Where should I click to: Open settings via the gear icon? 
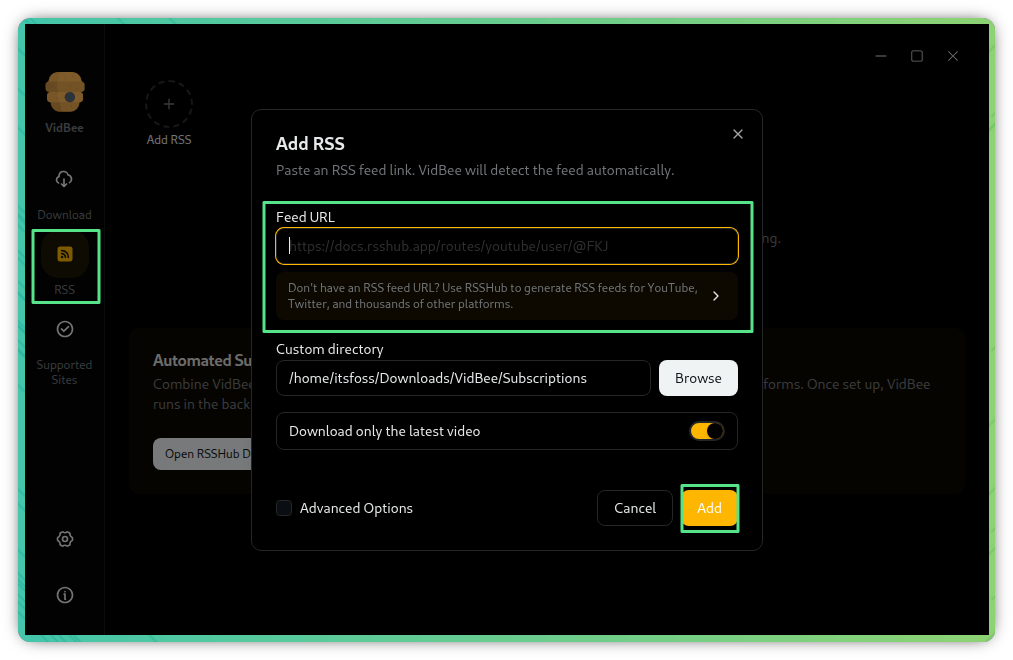pyautogui.click(x=65, y=539)
